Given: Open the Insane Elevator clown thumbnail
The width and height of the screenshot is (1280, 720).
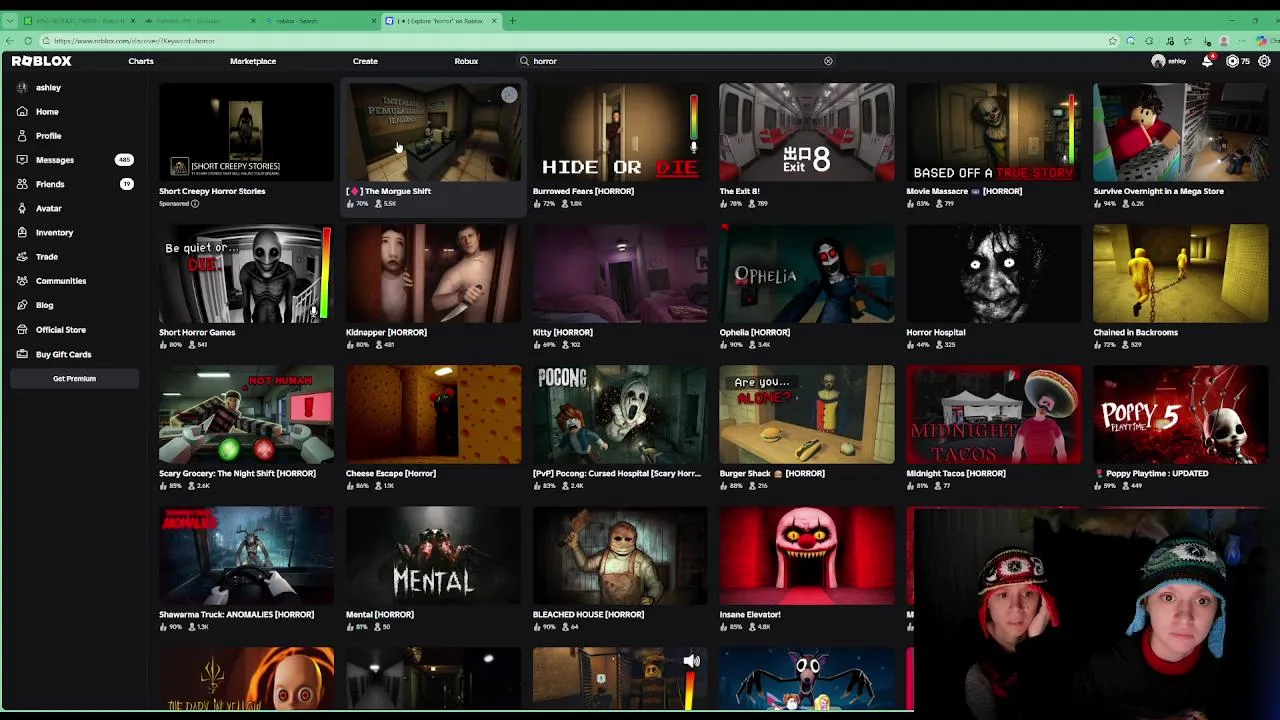Looking at the screenshot, I should (x=807, y=555).
